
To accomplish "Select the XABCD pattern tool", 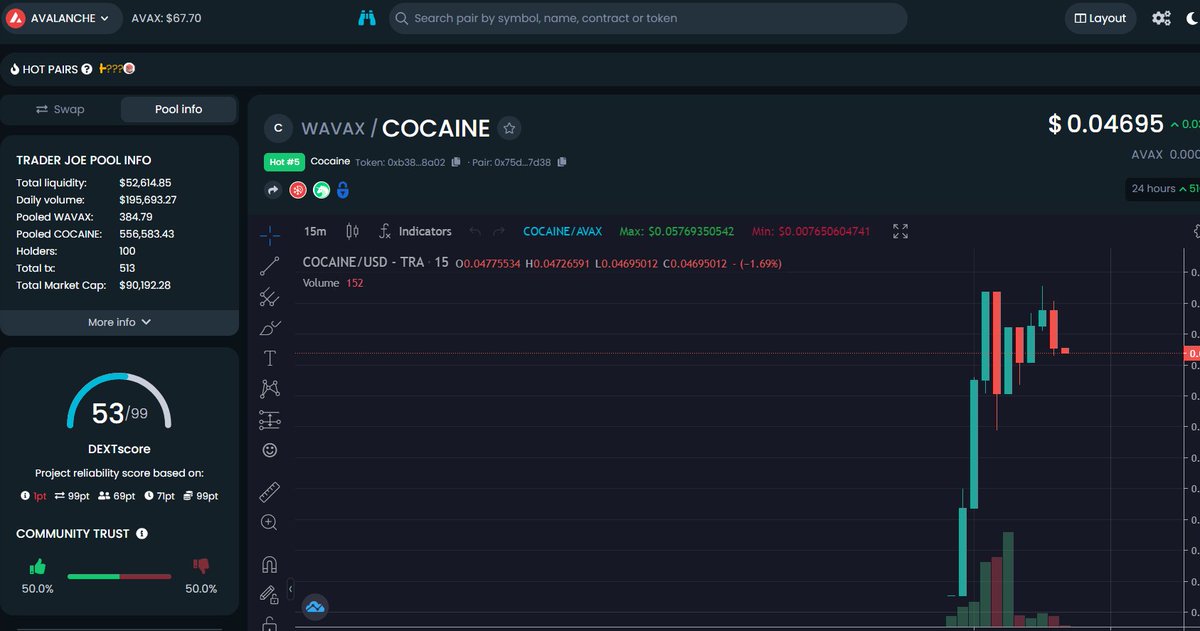I will (269, 388).
